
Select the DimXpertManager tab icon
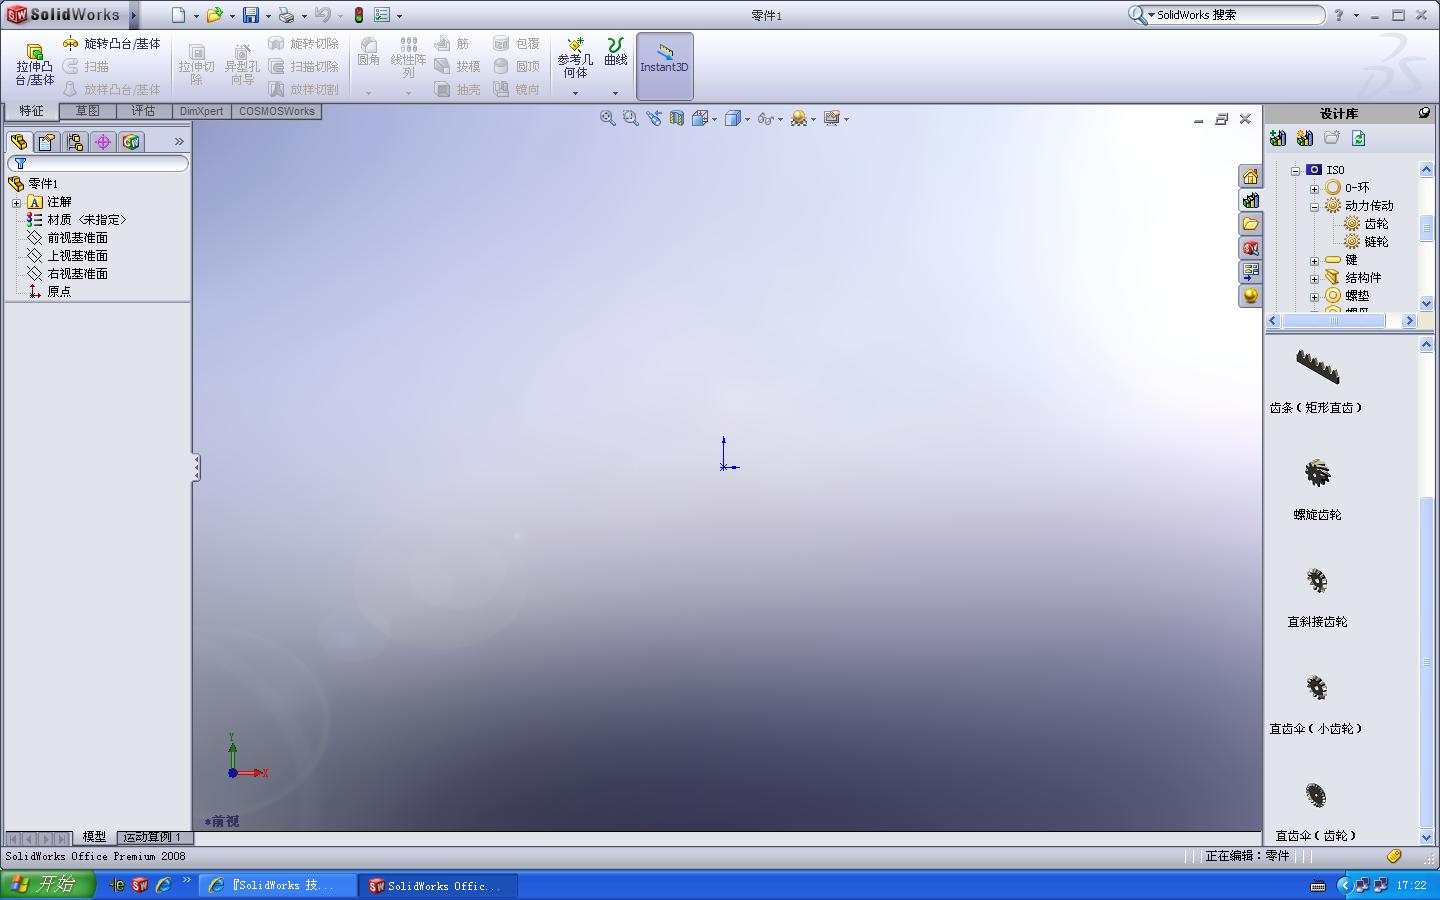point(103,142)
